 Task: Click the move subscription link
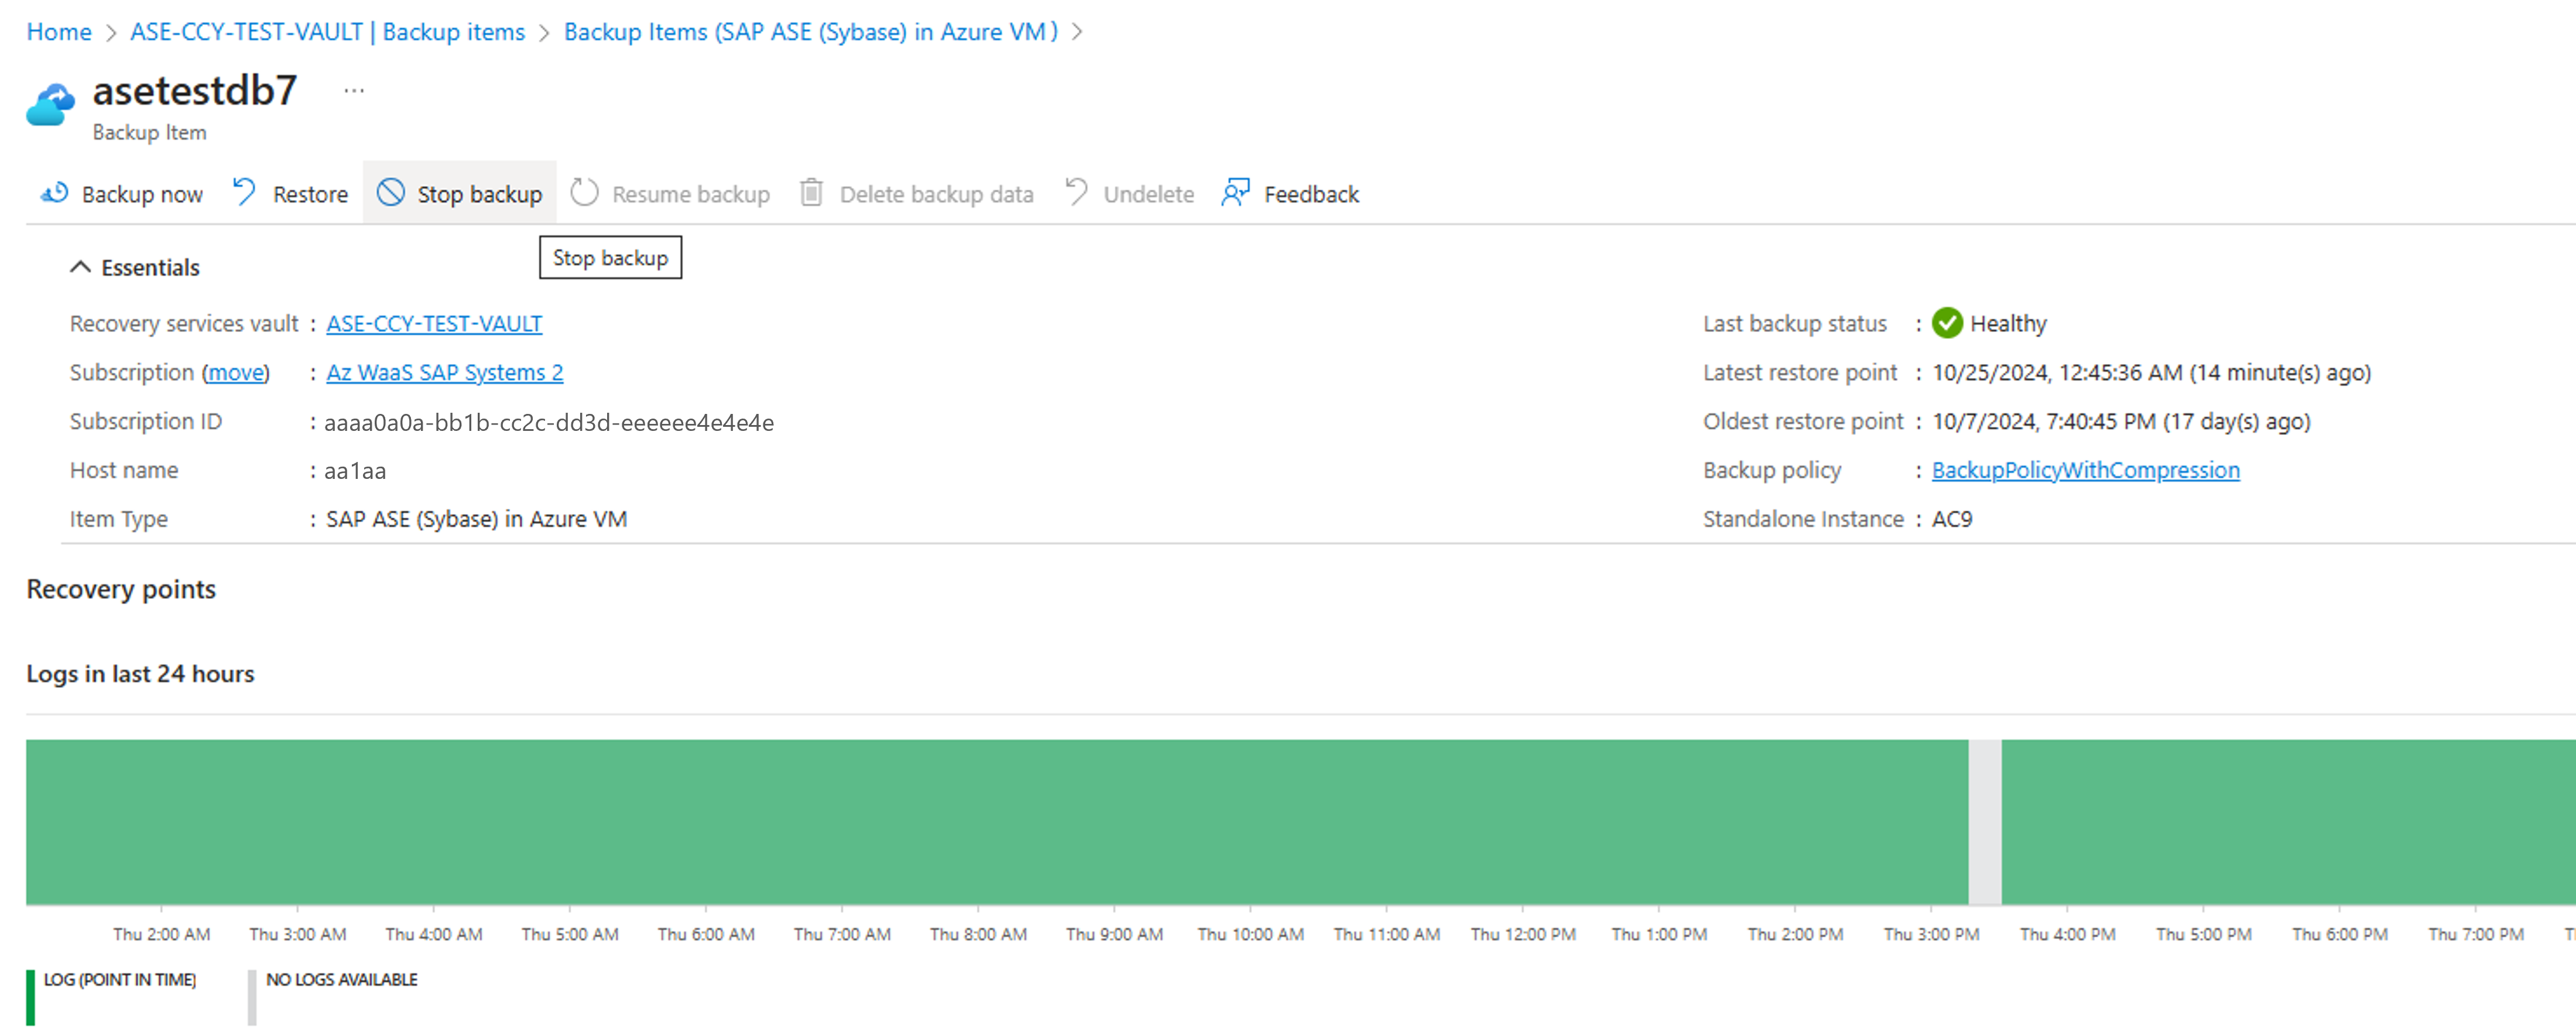point(236,373)
